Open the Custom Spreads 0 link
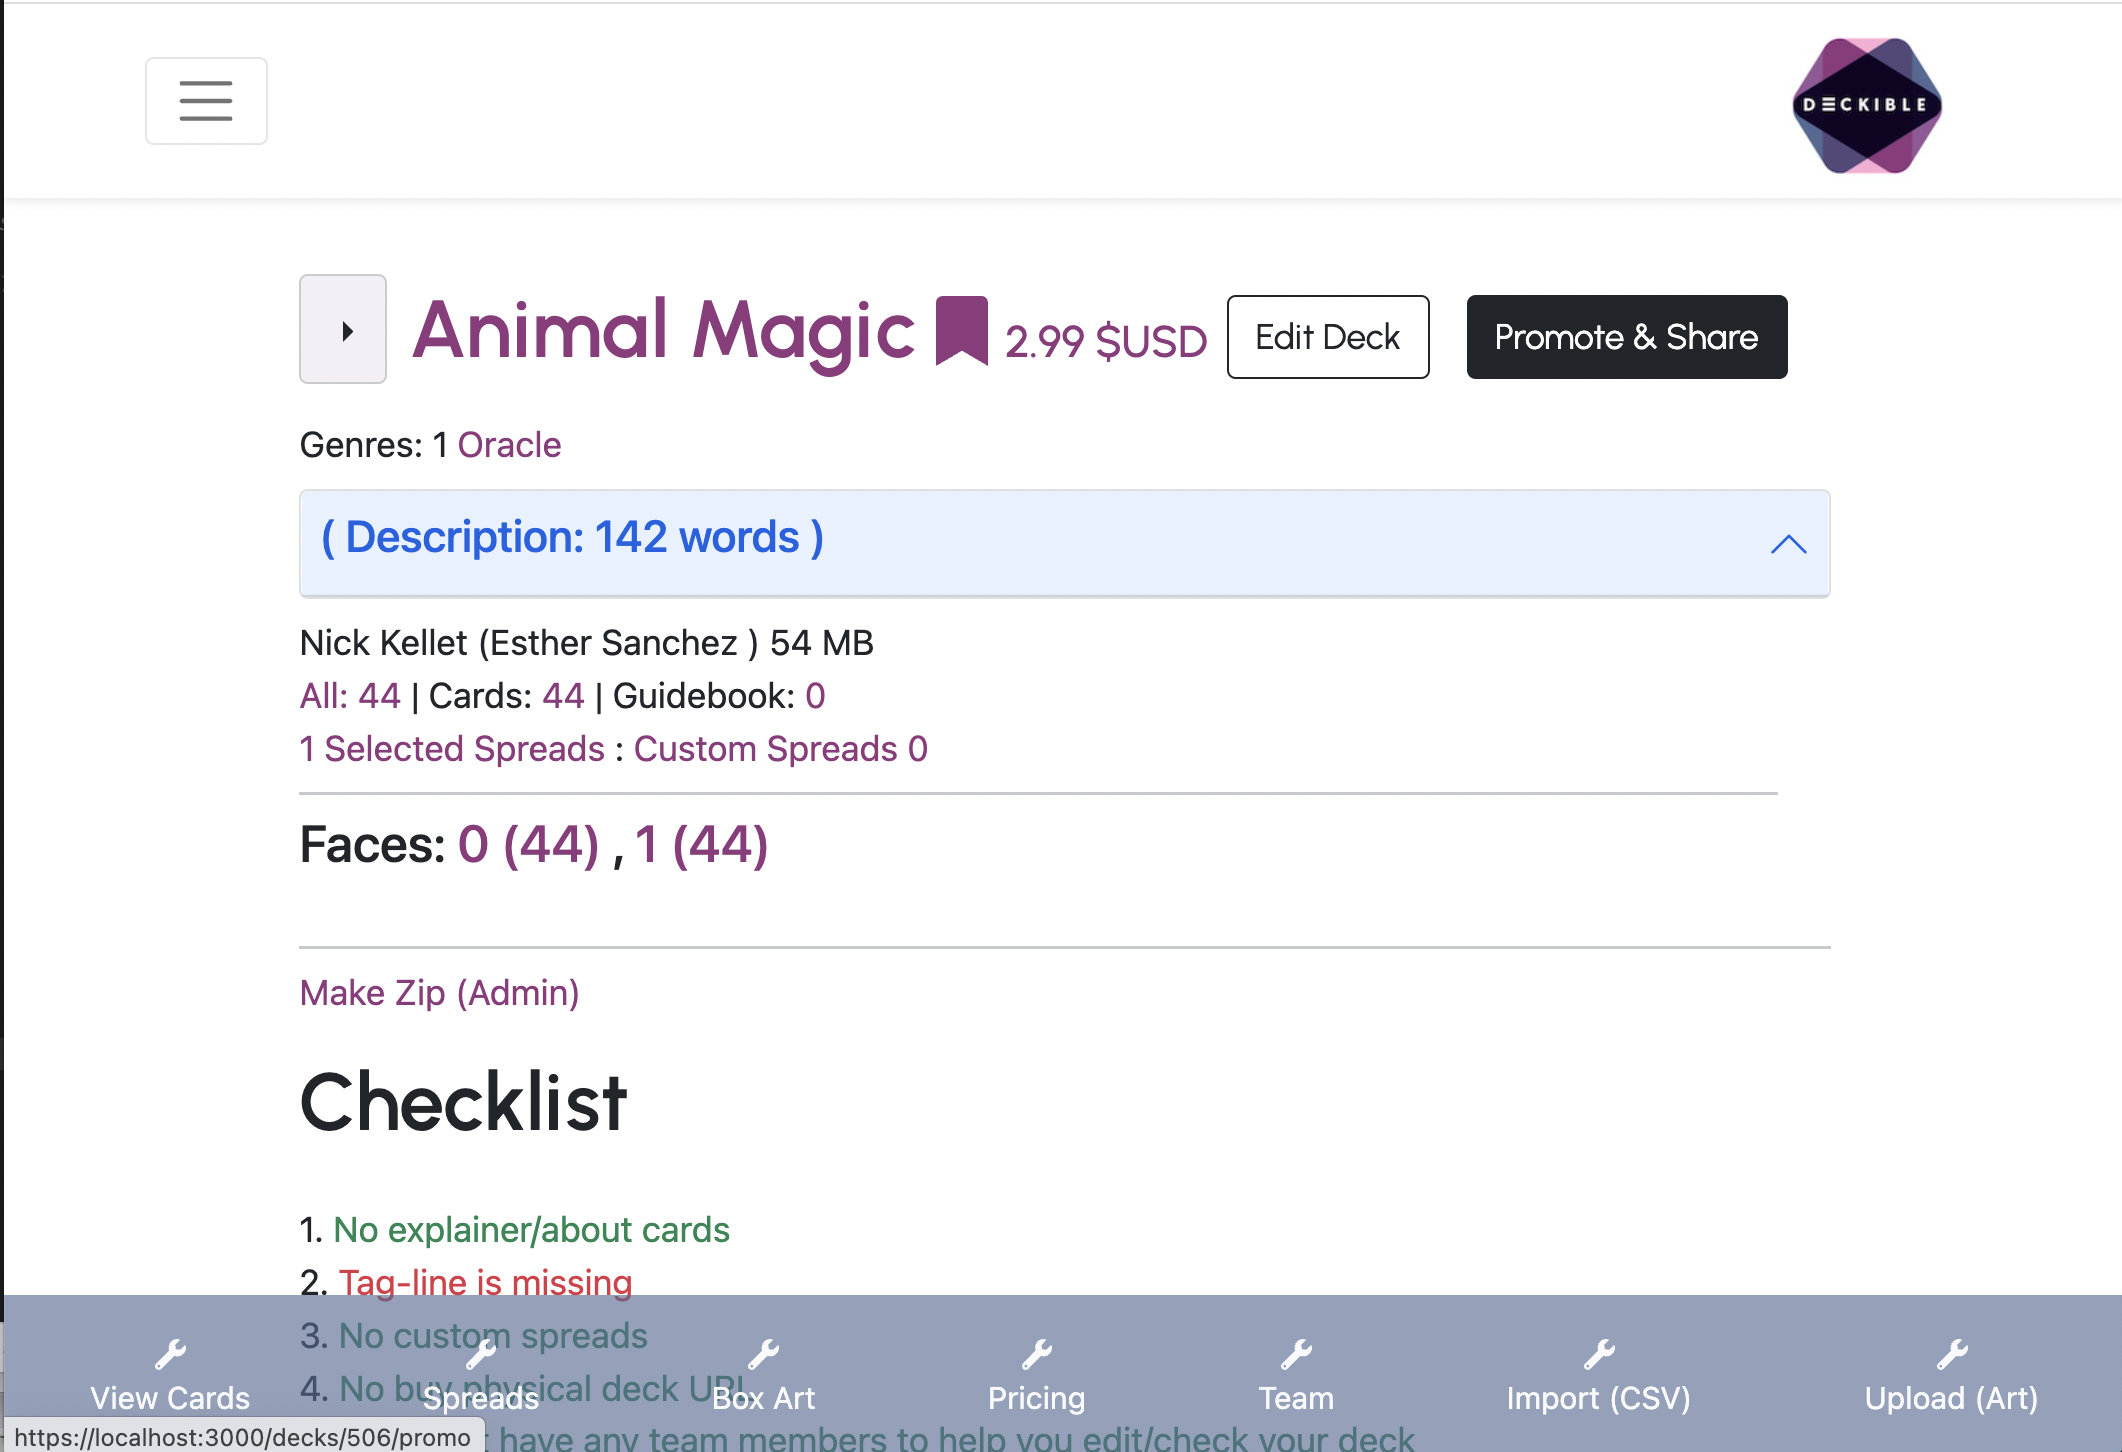Image resolution: width=2122 pixels, height=1452 pixels. point(780,749)
